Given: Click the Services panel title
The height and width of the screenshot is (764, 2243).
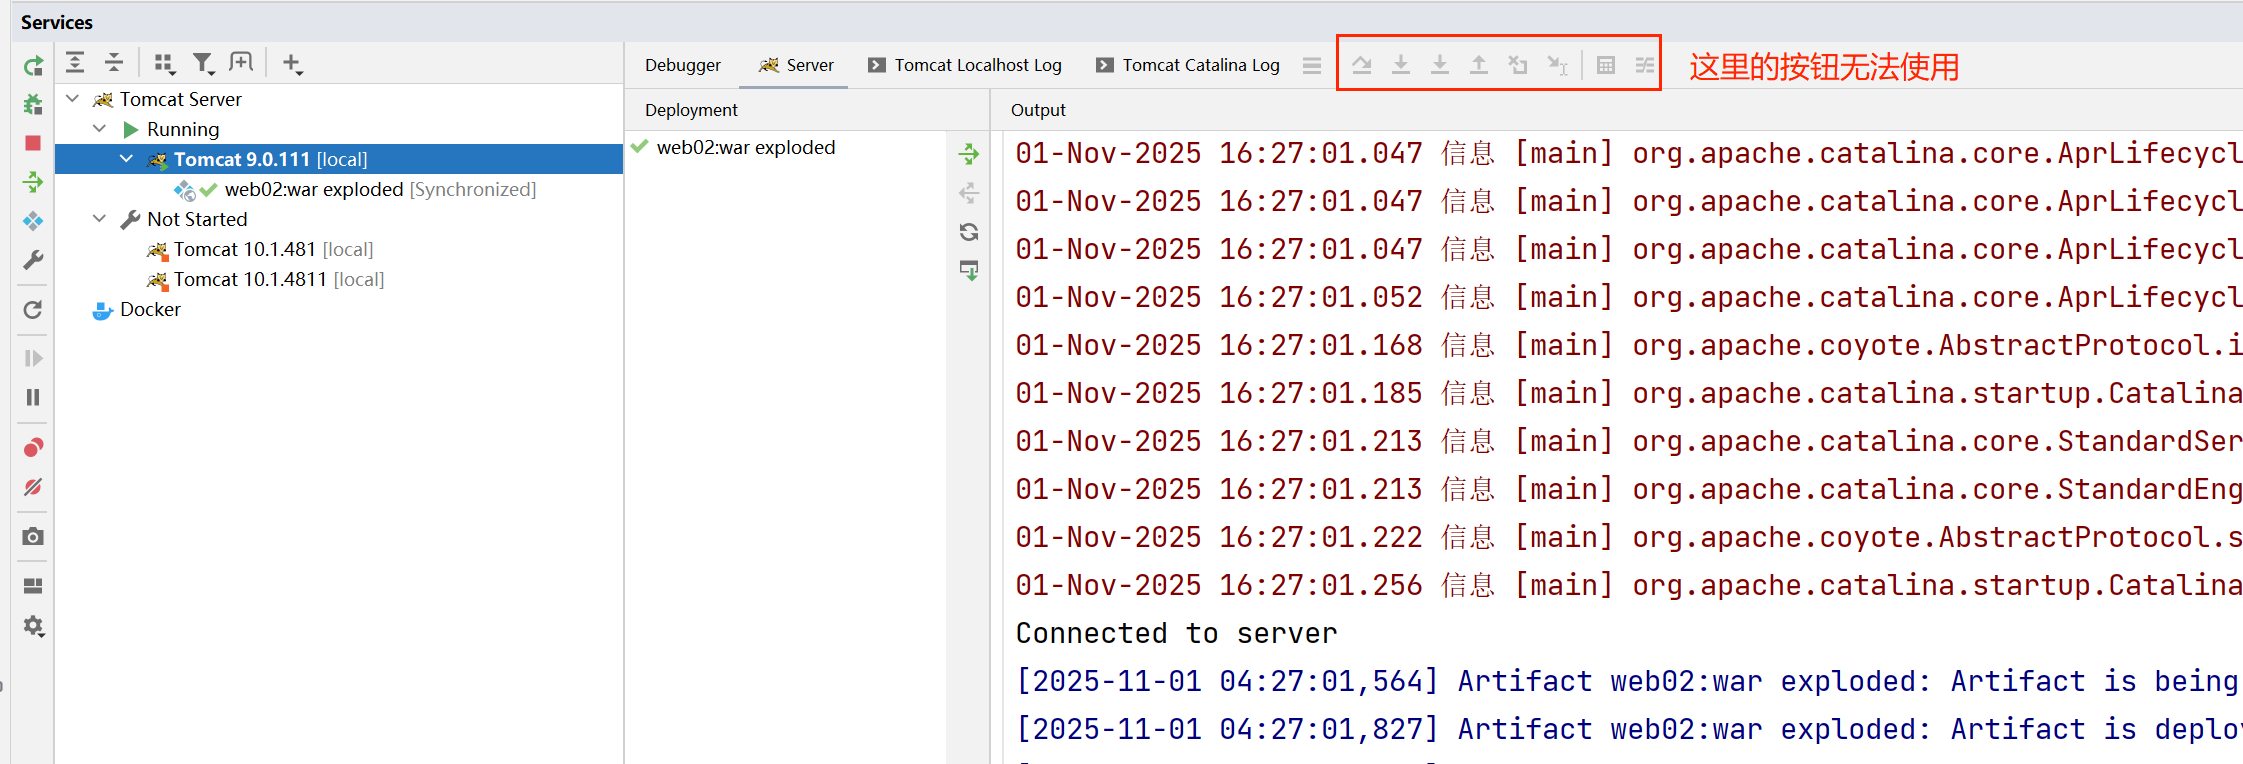Looking at the screenshot, I should tap(57, 22).
